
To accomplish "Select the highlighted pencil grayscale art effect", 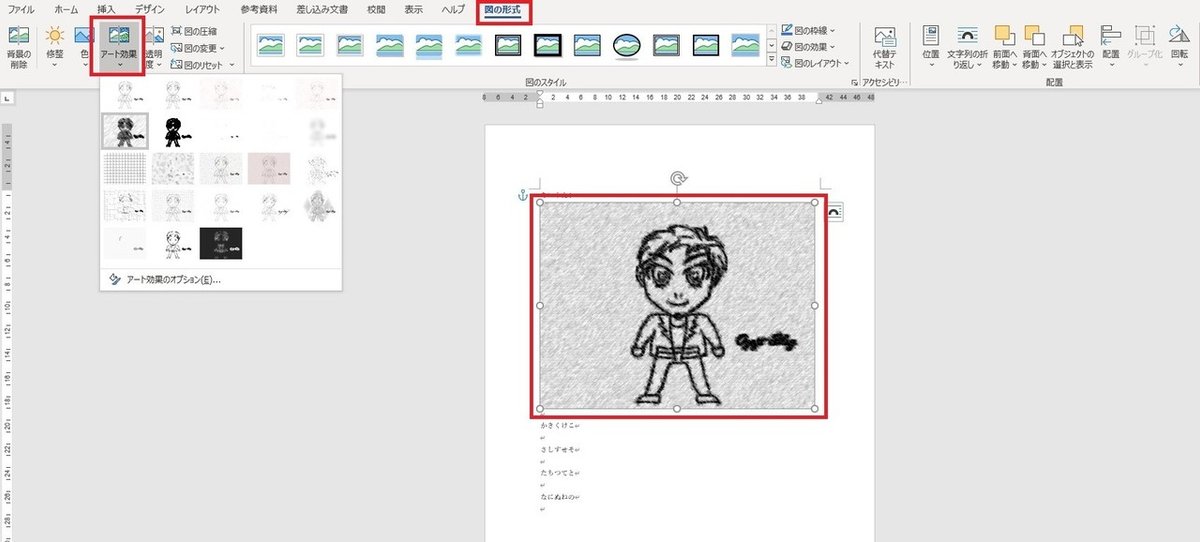I will point(125,131).
